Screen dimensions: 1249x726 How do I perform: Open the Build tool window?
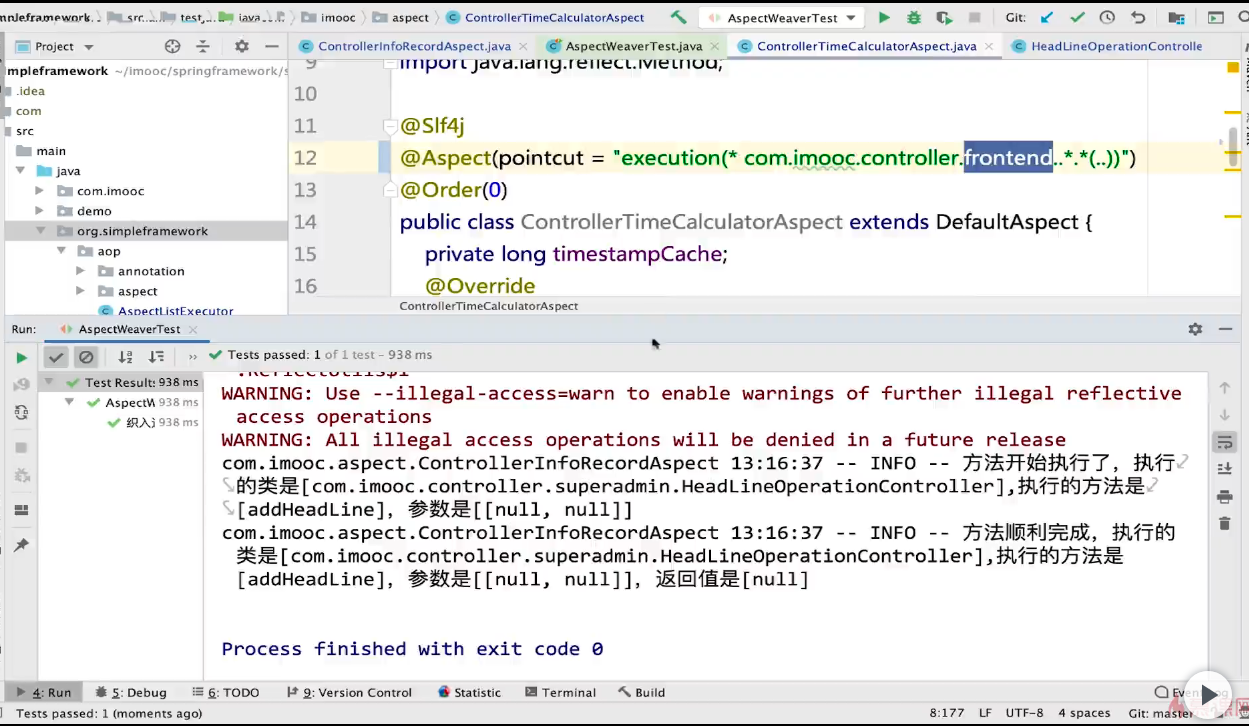point(641,692)
